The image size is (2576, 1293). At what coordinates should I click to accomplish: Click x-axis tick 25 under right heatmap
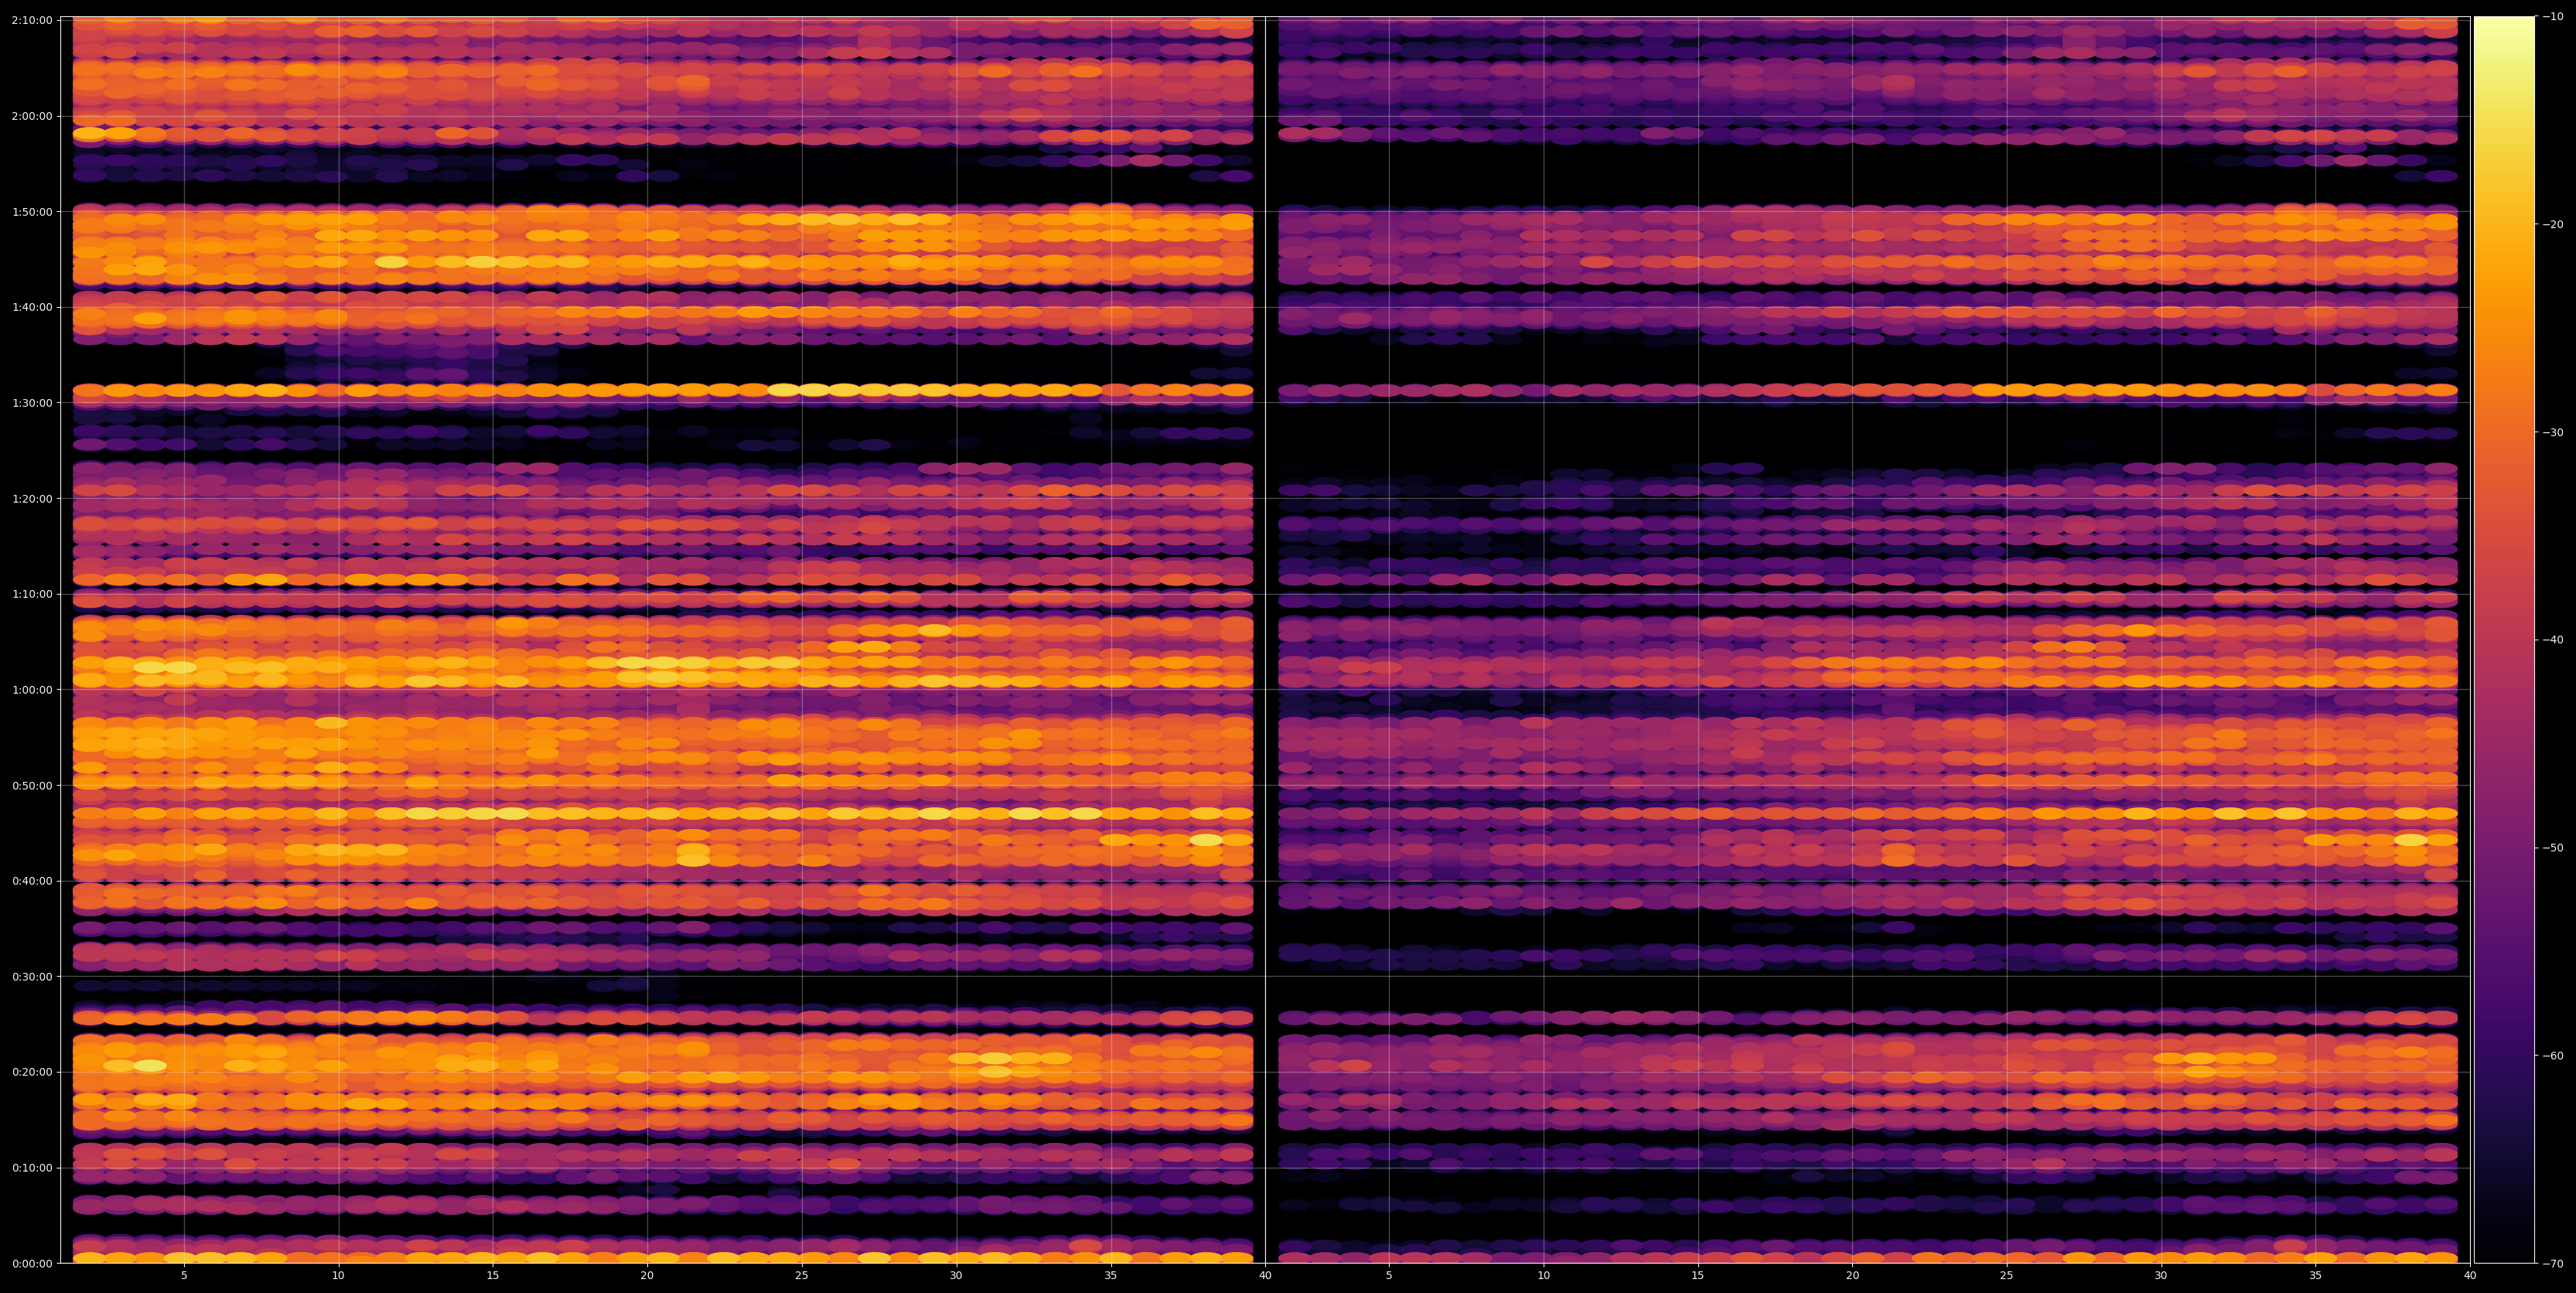point(2007,1276)
